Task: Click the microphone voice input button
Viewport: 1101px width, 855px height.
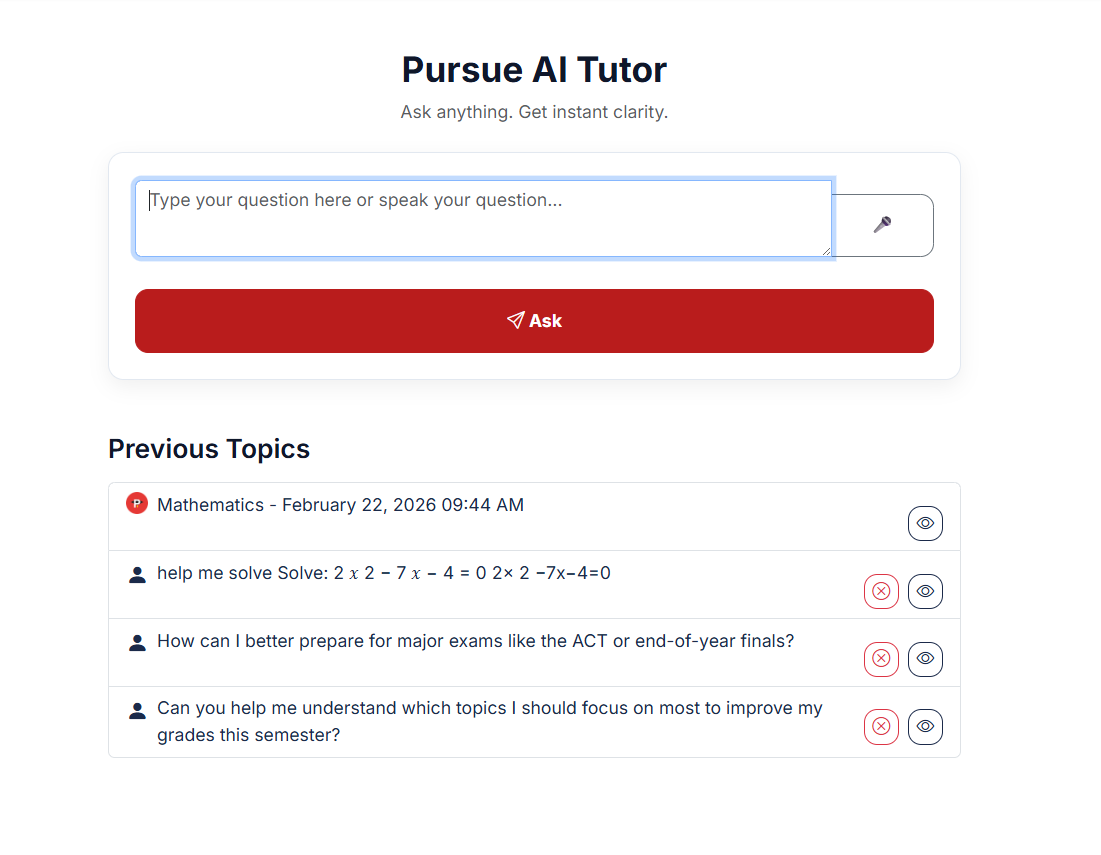Action: point(882,225)
